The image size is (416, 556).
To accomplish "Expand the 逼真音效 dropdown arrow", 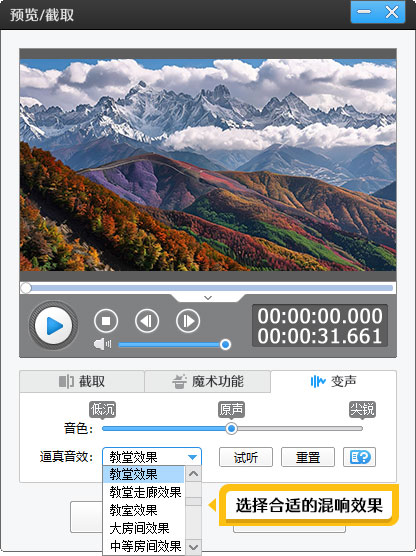I will (193, 457).
